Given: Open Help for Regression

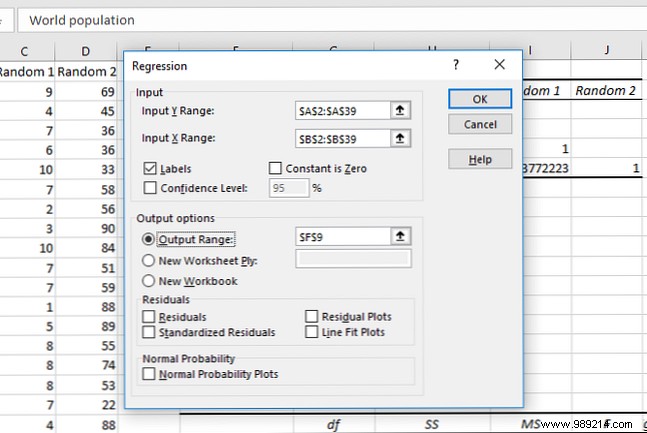Looking at the screenshot, I should [x=480, y=159].
